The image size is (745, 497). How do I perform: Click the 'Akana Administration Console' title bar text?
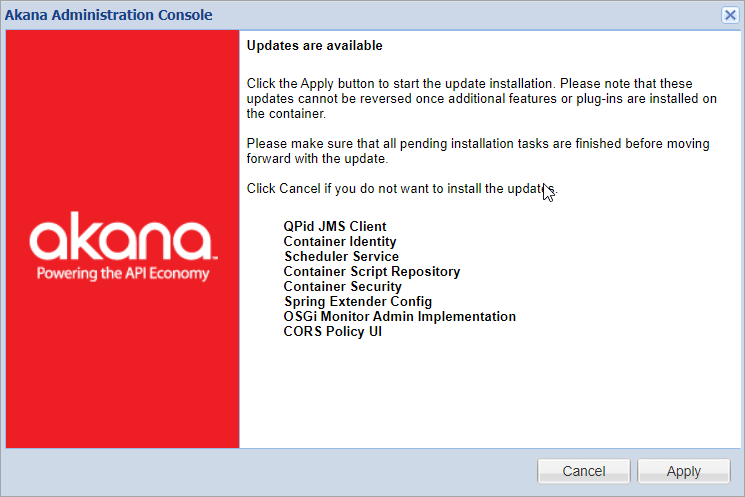click(x=109, y=15)
